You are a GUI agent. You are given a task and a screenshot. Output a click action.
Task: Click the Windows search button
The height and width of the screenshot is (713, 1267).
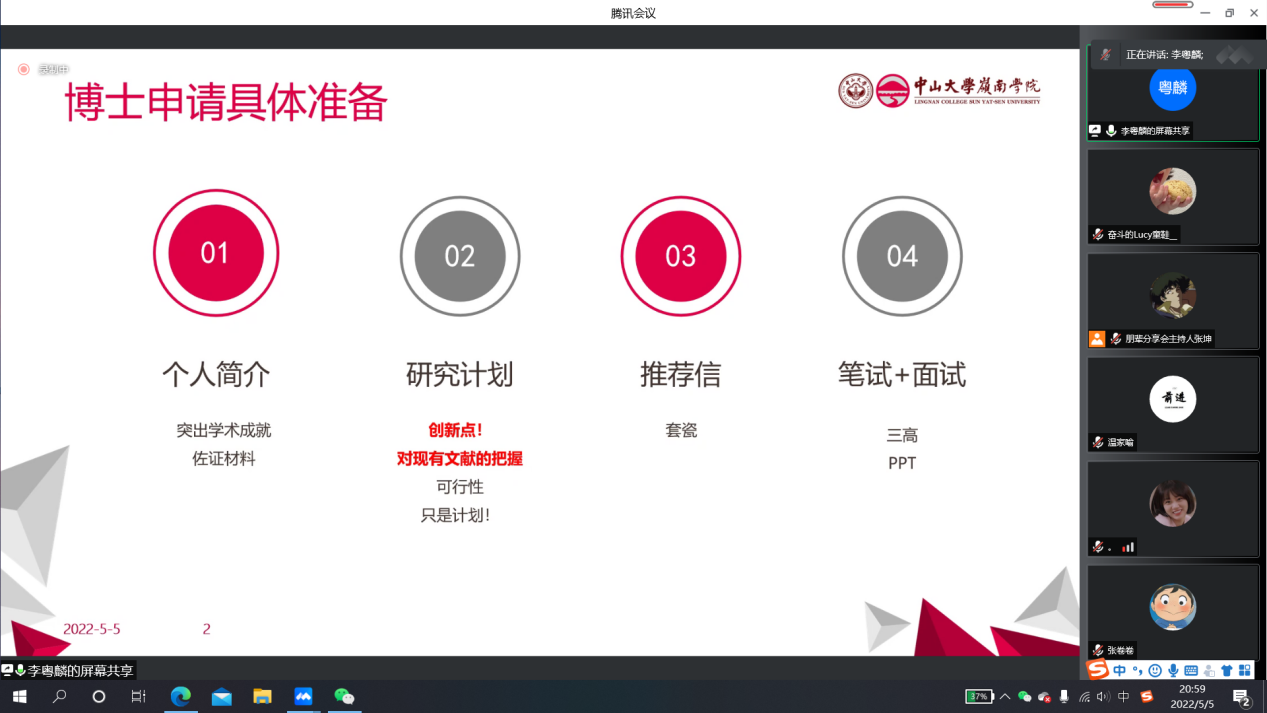59,697
